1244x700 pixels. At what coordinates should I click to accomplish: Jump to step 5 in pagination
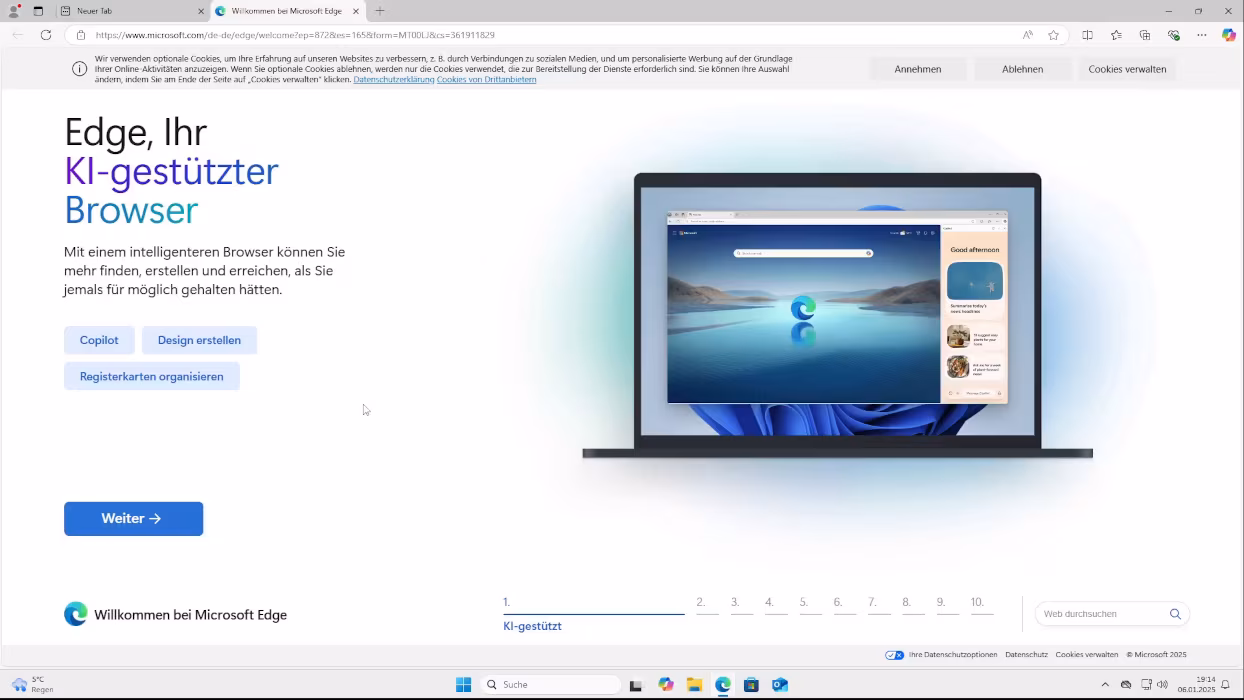pos(804,603)
